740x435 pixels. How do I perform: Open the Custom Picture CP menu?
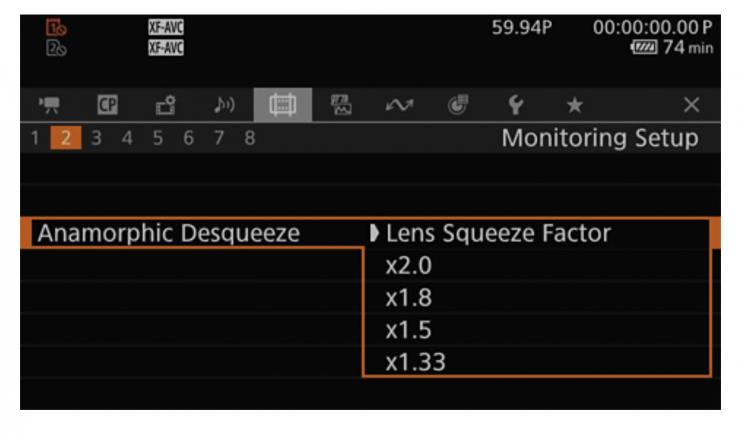pos(107,104)
